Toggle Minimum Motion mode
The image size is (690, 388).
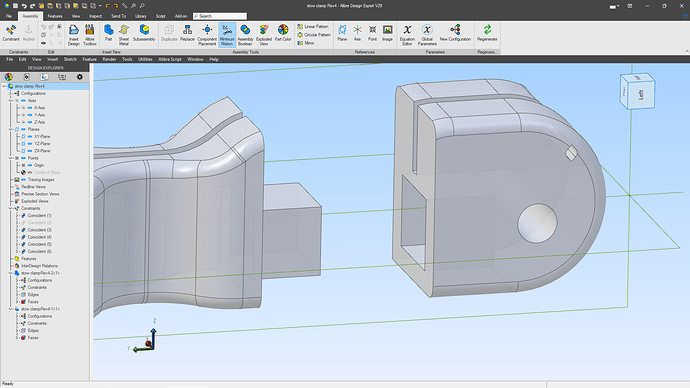point(227,35)
